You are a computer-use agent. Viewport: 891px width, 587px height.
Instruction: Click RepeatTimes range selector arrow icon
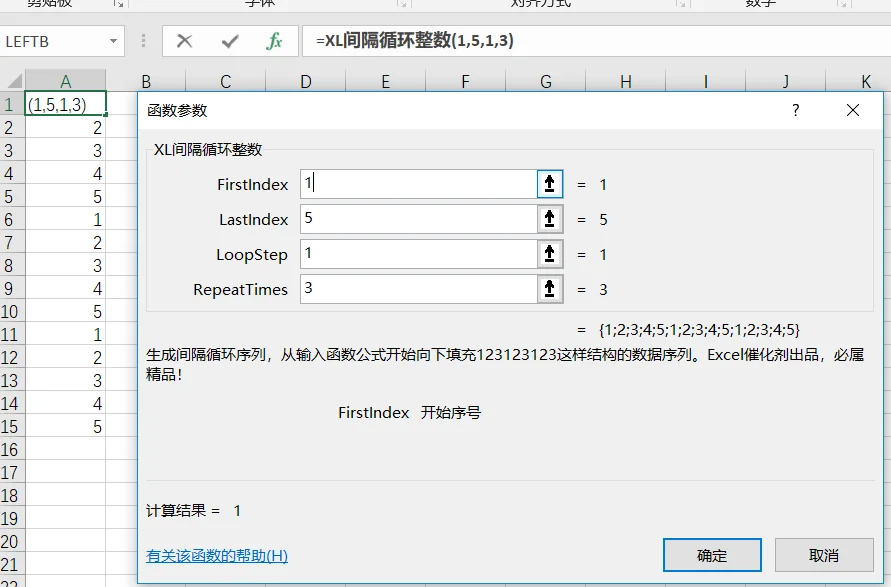click(x=549, y=289)
